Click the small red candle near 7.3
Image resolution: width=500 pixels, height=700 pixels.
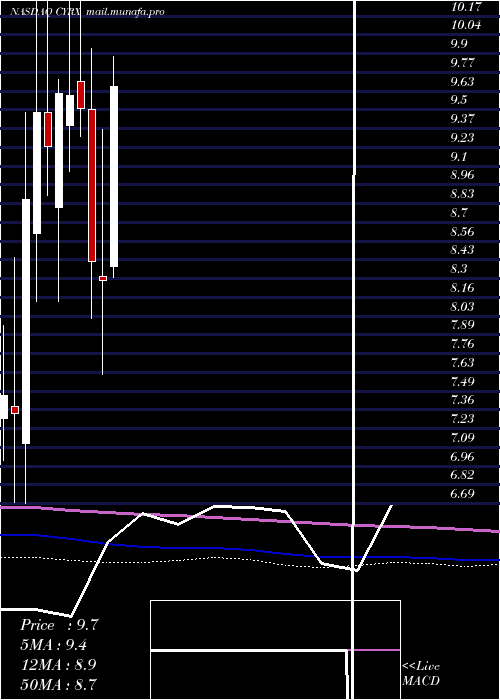[15, 410]
